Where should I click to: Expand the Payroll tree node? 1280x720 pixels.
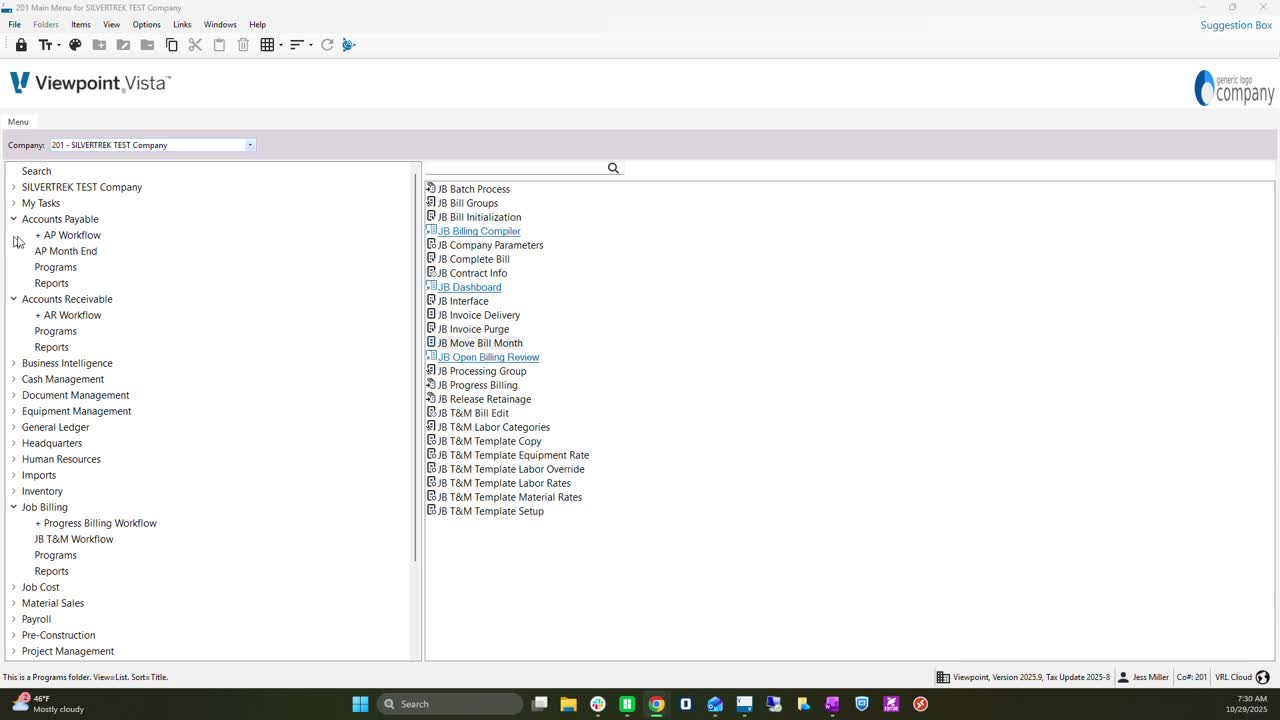pos(14,619)
